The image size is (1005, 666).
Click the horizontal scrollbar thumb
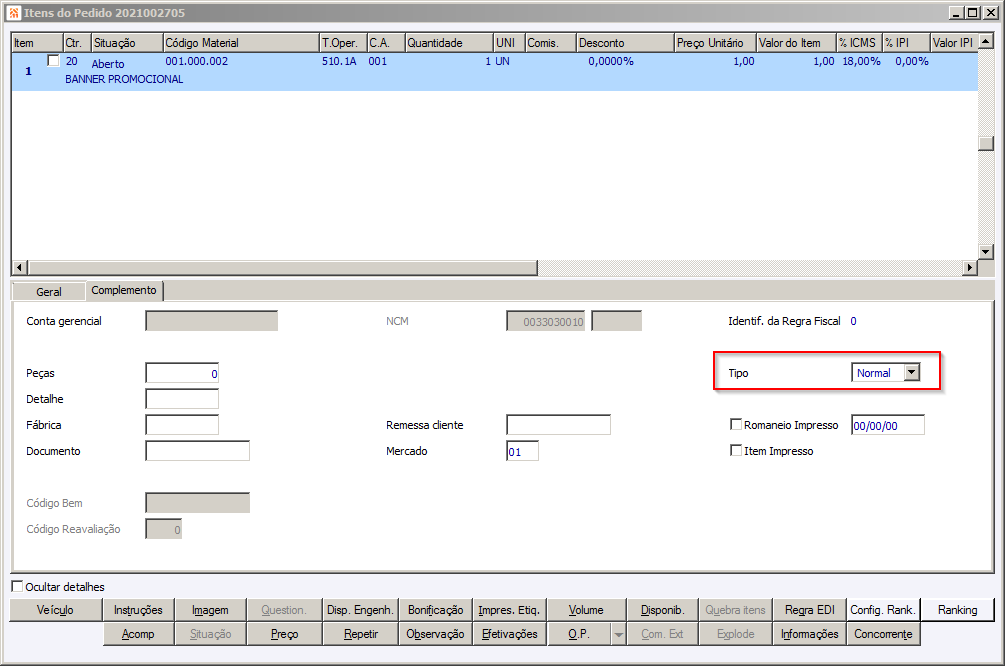(283, 267)
